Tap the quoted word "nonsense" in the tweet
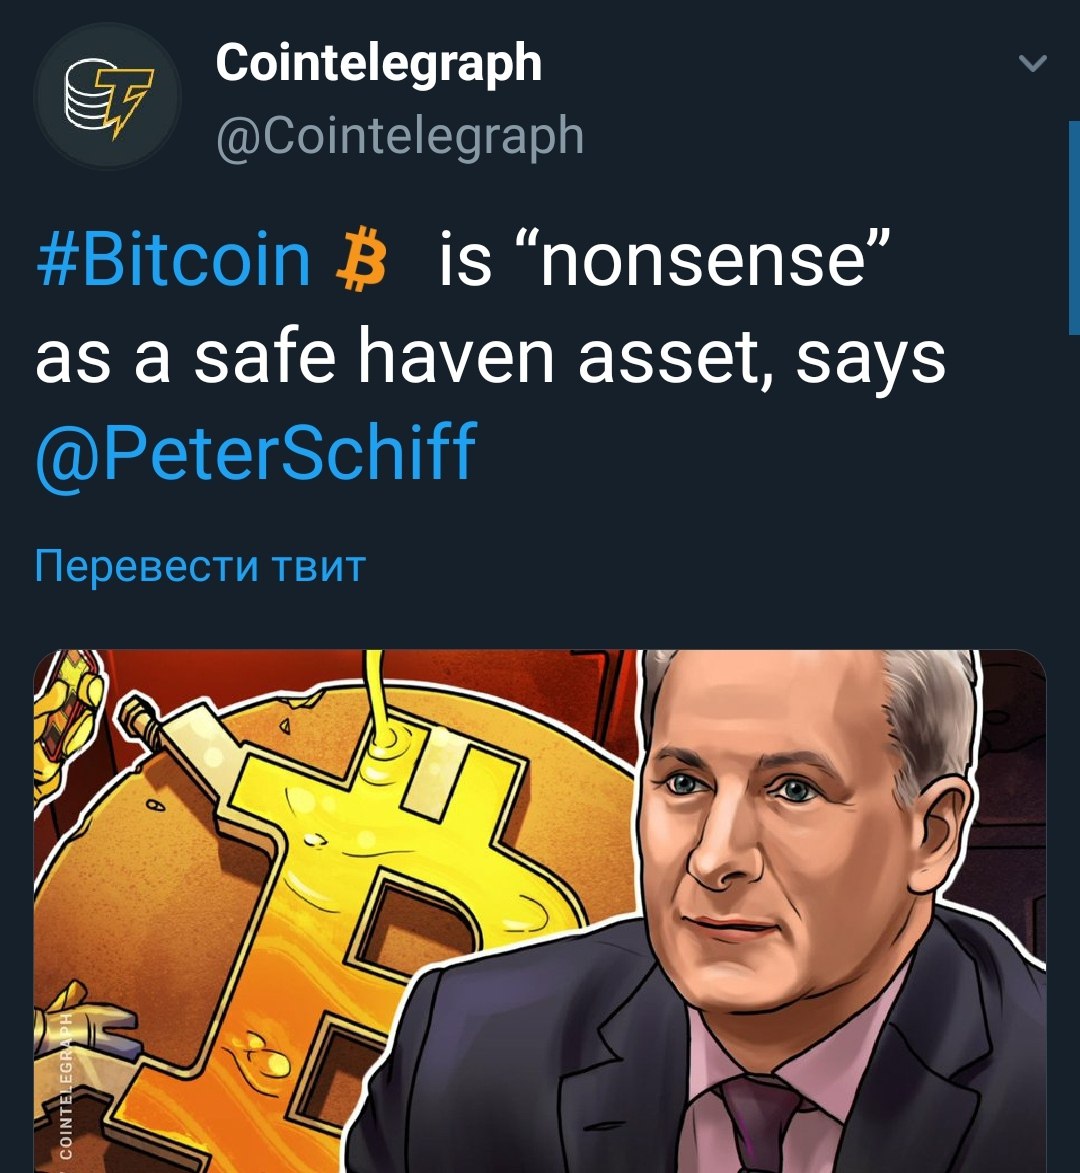The width and height of the screenshot is (1080, 1173). pyautogui.click(x=663, y=259)
